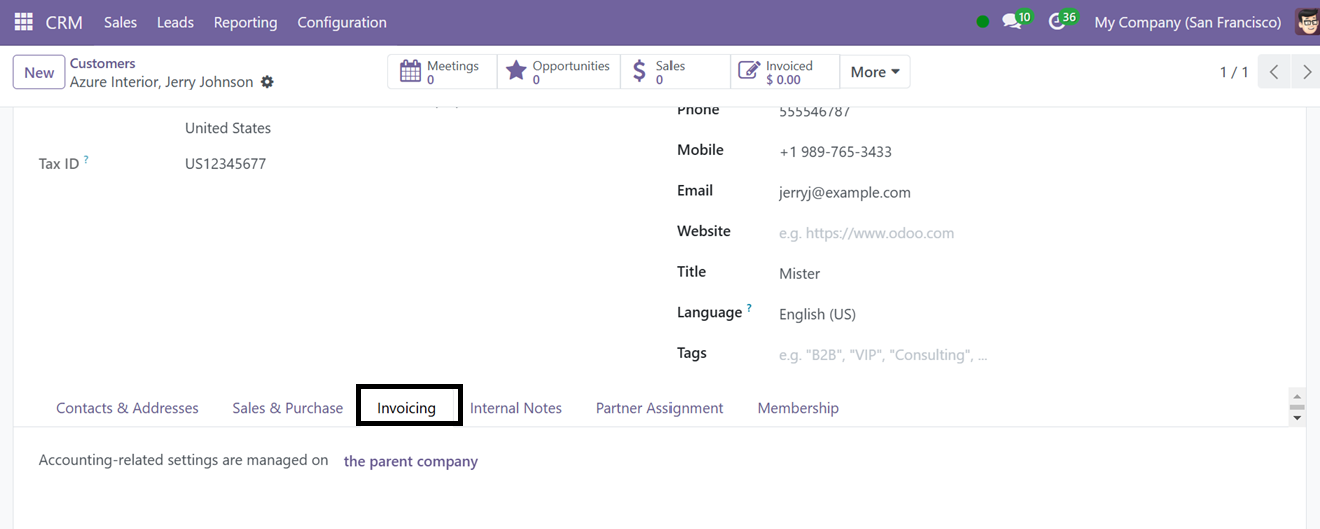Click the Azure Interior, Jerry Johnson title
The height and width of the screenshot is (529, 1320).
[161, 82]
